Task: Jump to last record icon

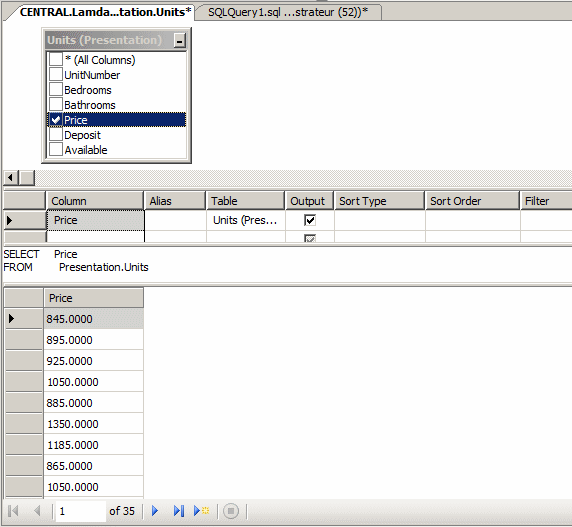Action: pos(179,511)
